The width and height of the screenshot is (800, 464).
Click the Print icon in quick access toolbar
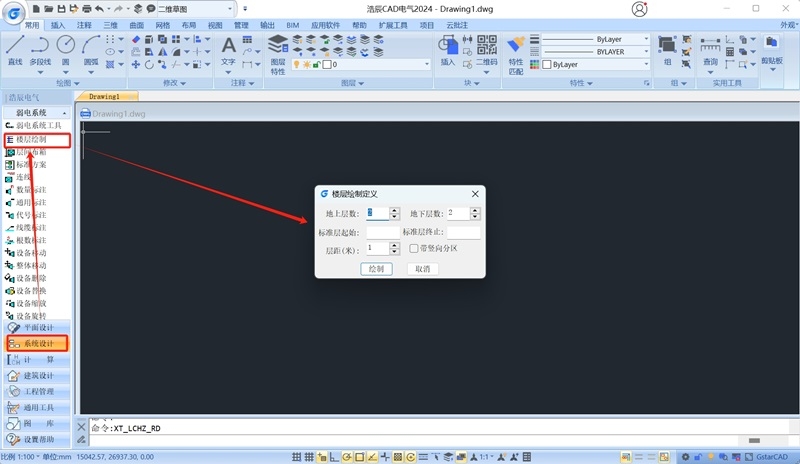pos(87,9)
